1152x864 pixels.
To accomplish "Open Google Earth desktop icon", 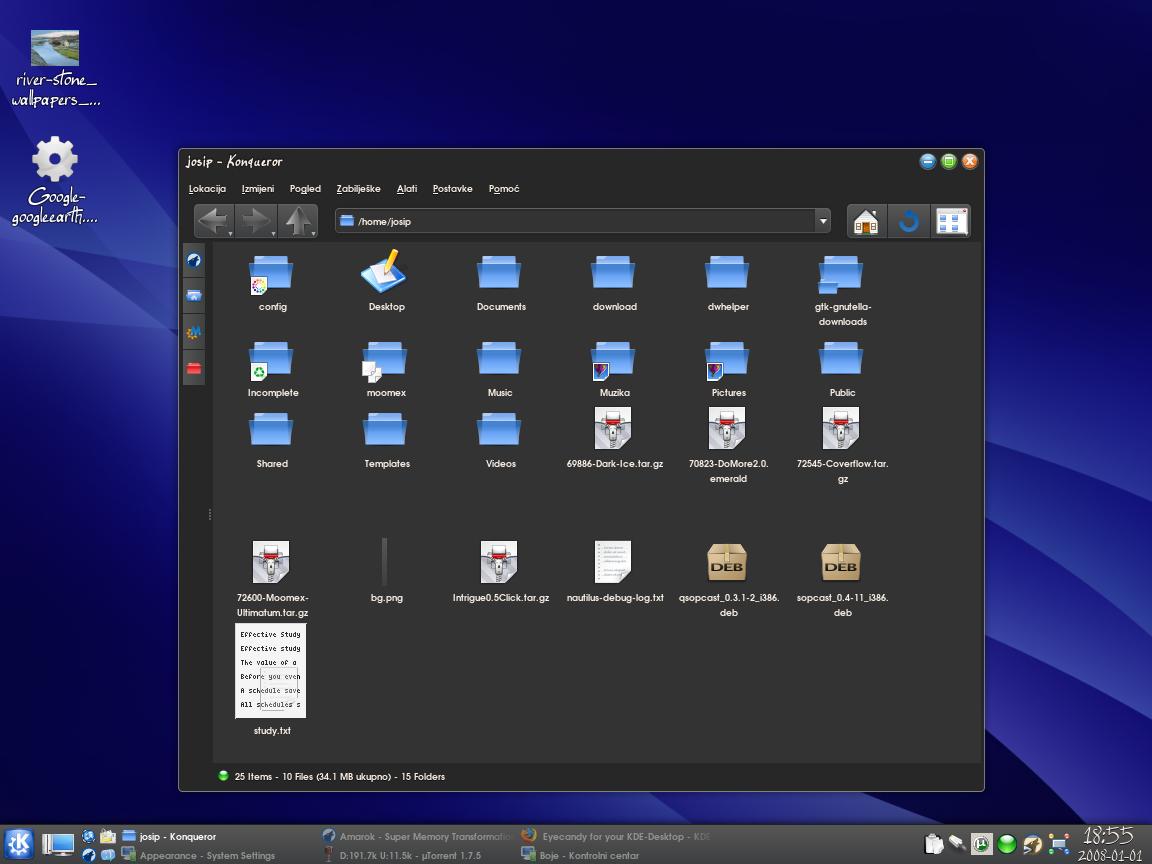I will click(x=54, y=181).
